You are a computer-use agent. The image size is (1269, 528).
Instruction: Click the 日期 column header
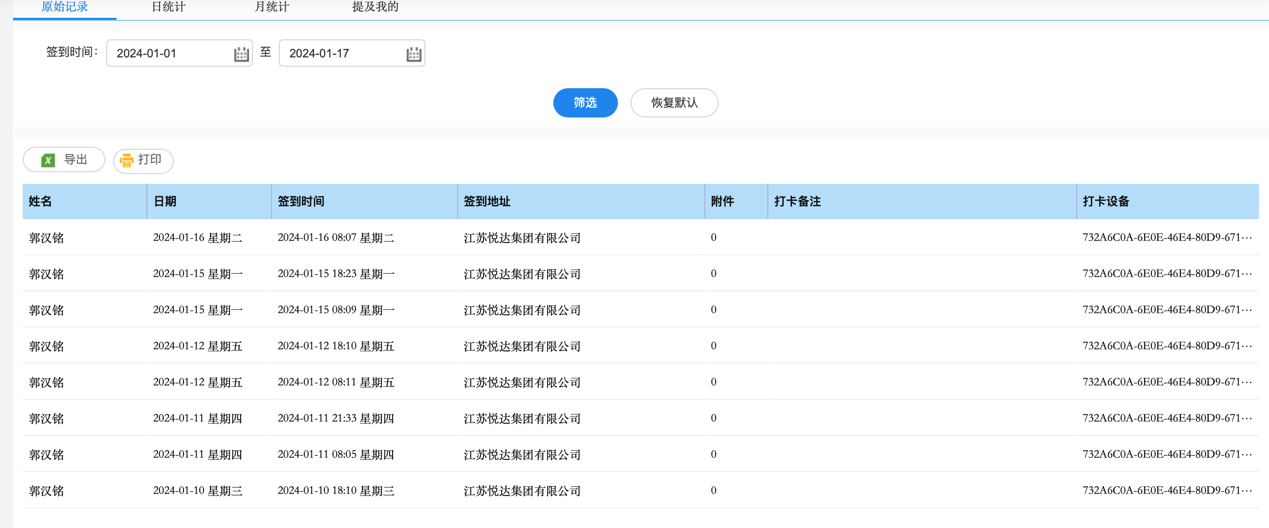pyautogui.click(x=209, y=201)
